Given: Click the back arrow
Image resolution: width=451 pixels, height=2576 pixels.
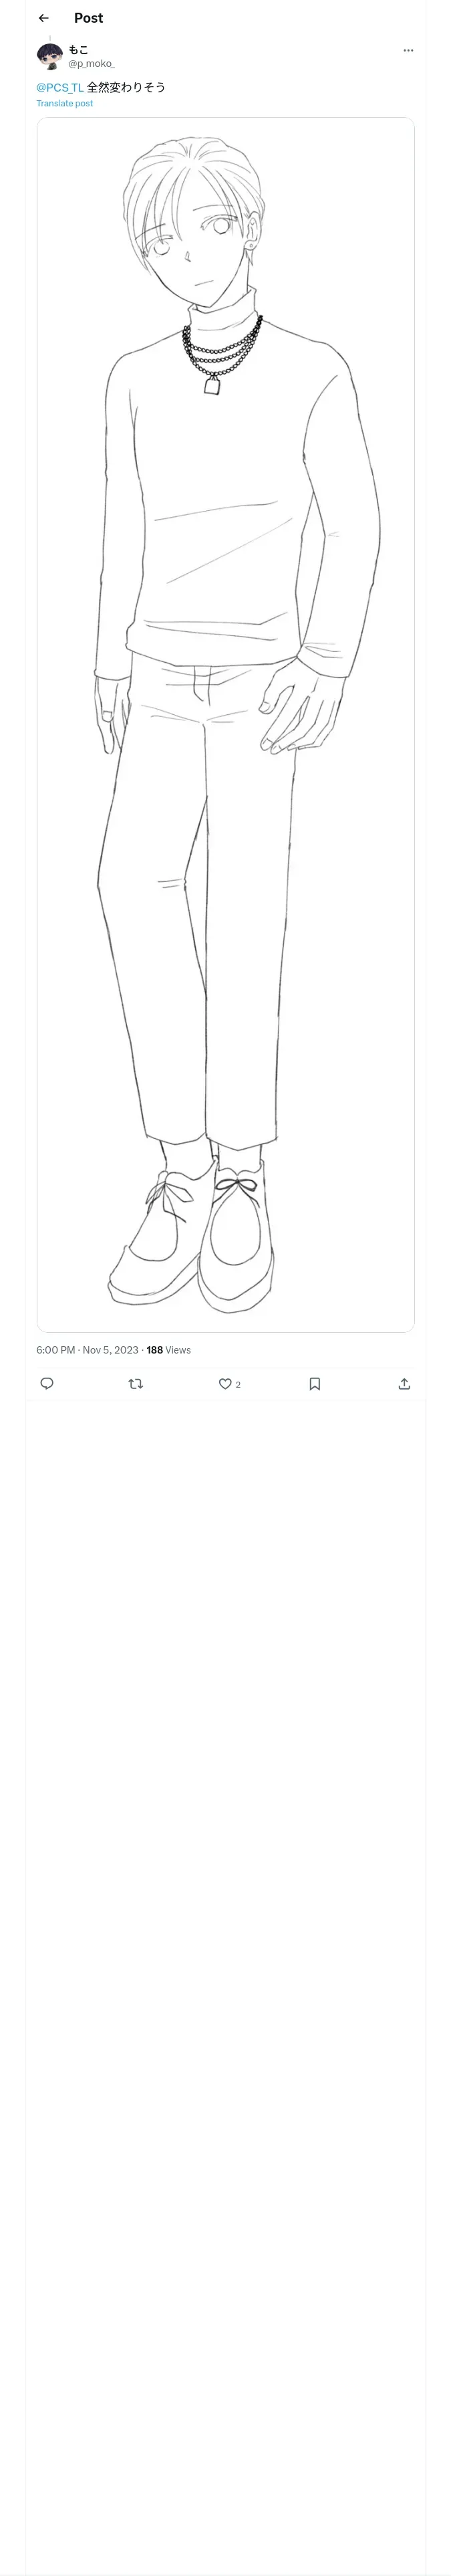Looking at the screenshot, I should [43, 18].
